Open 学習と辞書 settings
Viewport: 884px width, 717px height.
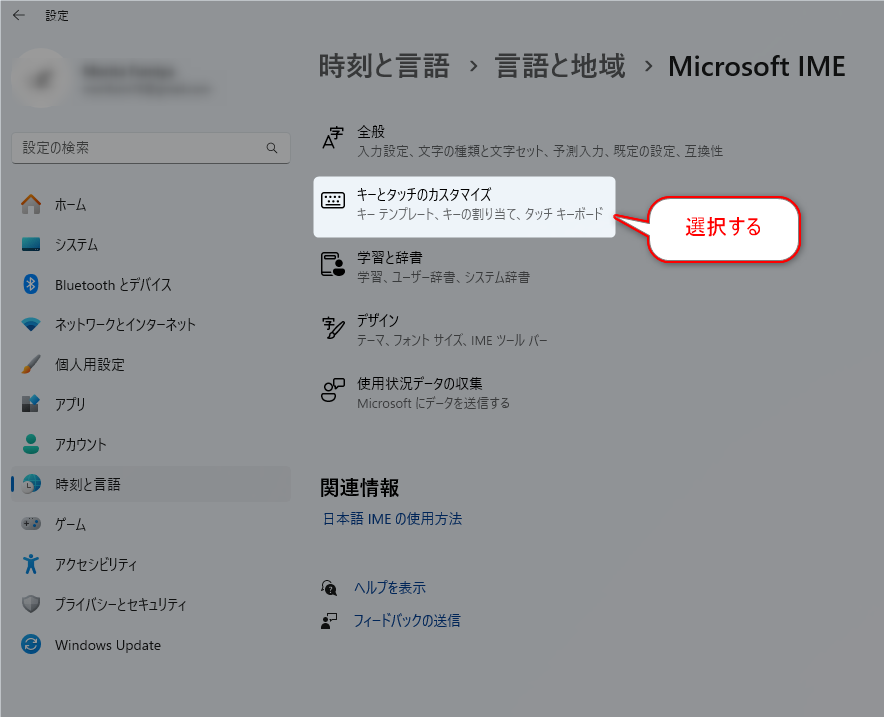pyautogui.click(x=426, y=267)
